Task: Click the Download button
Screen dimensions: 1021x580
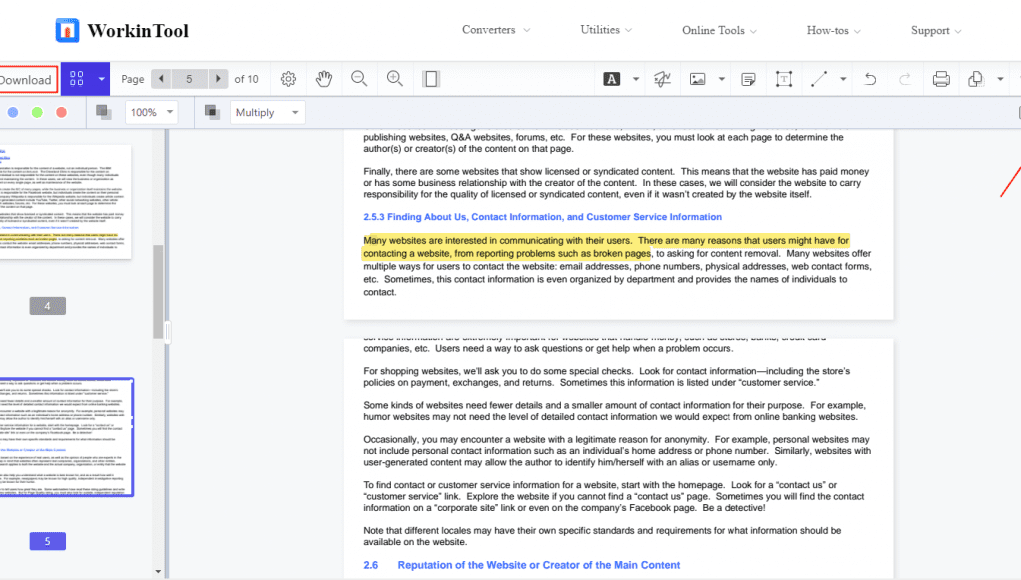Action: click(x=27, y=79)
